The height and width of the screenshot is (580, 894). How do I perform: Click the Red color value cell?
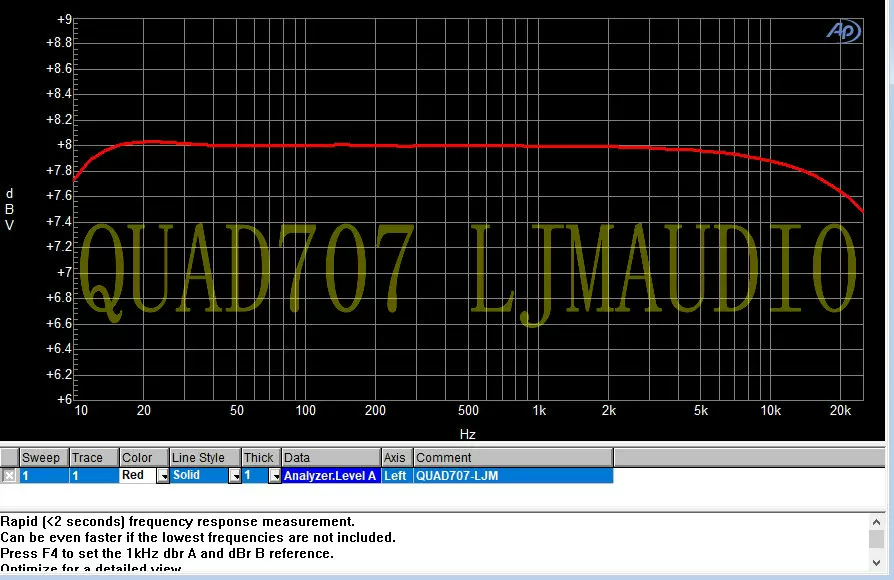tap(138, 476)
